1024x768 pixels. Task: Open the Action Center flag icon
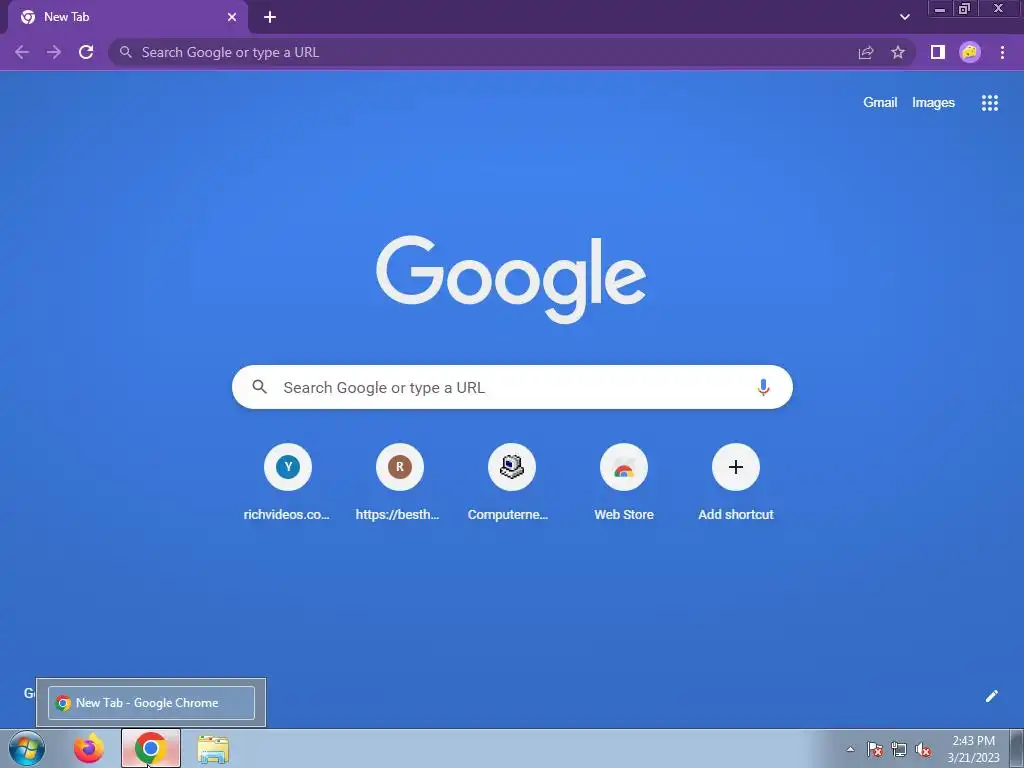[875, 750]
